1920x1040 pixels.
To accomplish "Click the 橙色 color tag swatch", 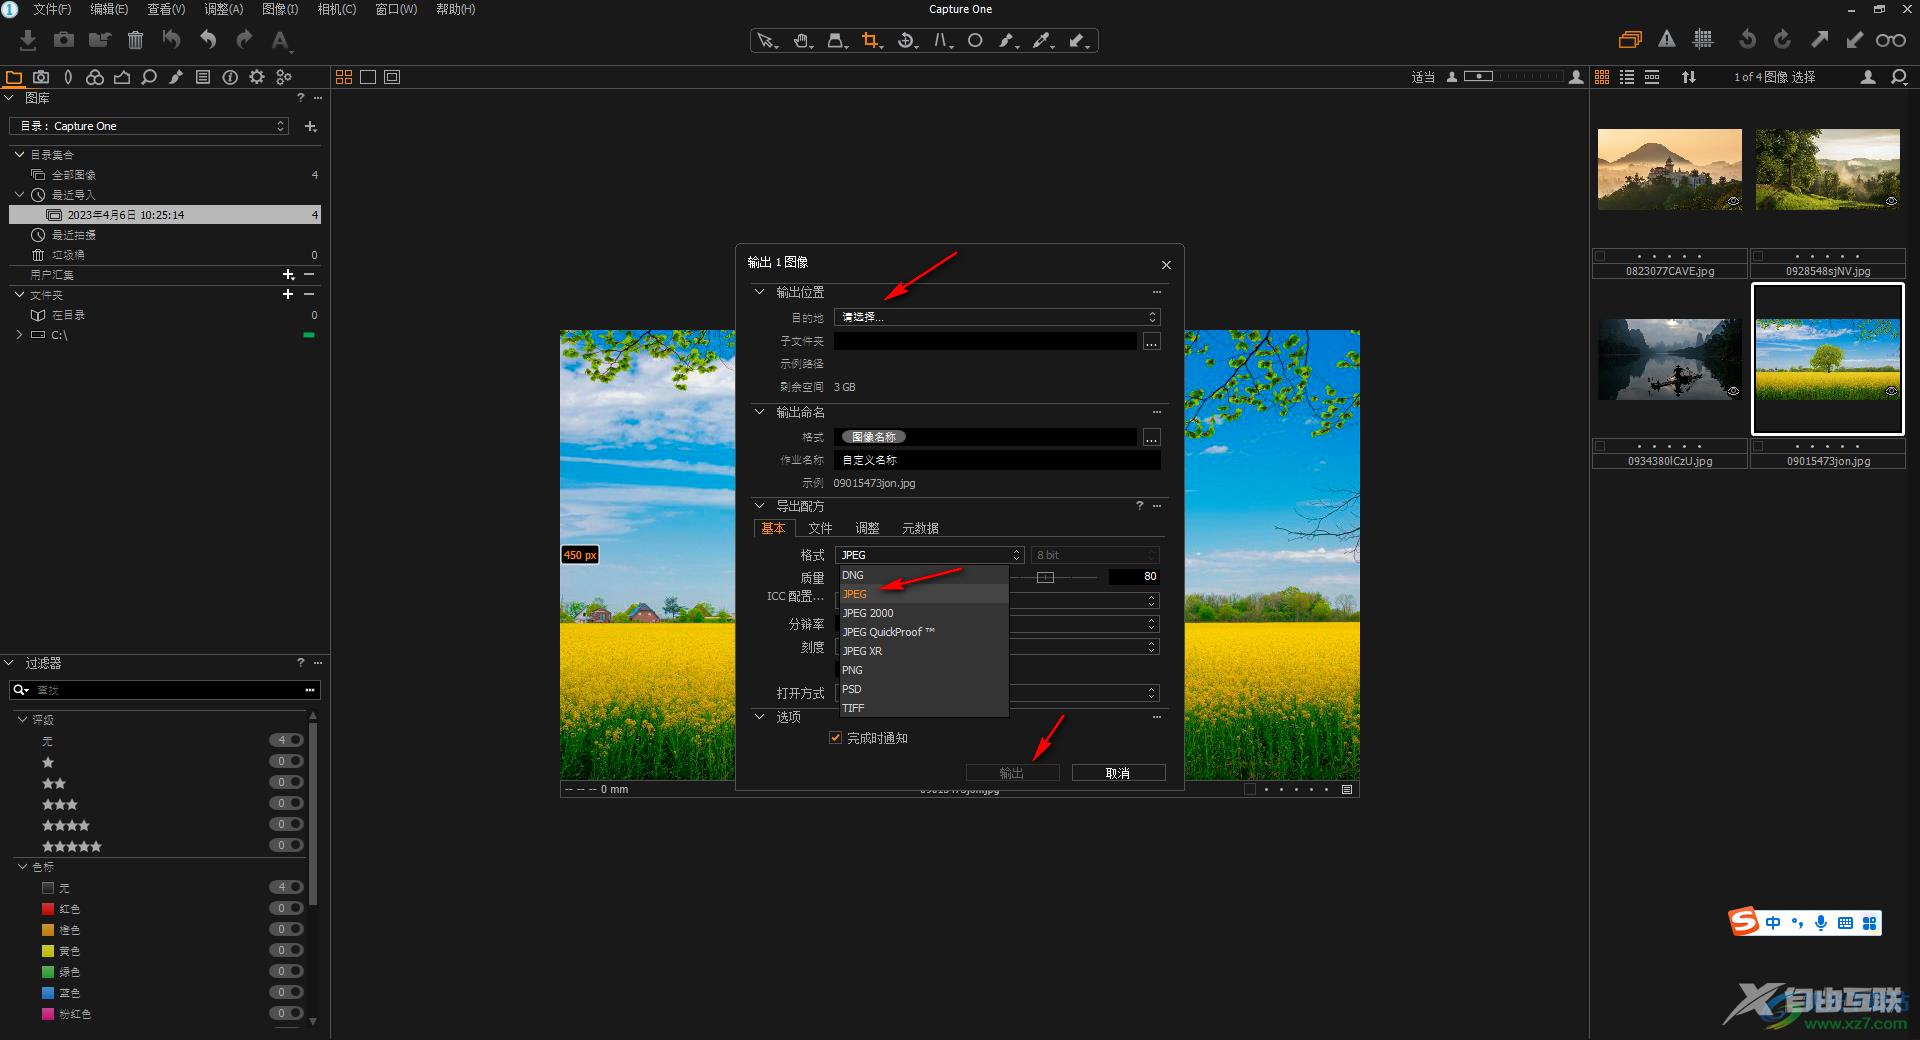I will tap(48, 929).
